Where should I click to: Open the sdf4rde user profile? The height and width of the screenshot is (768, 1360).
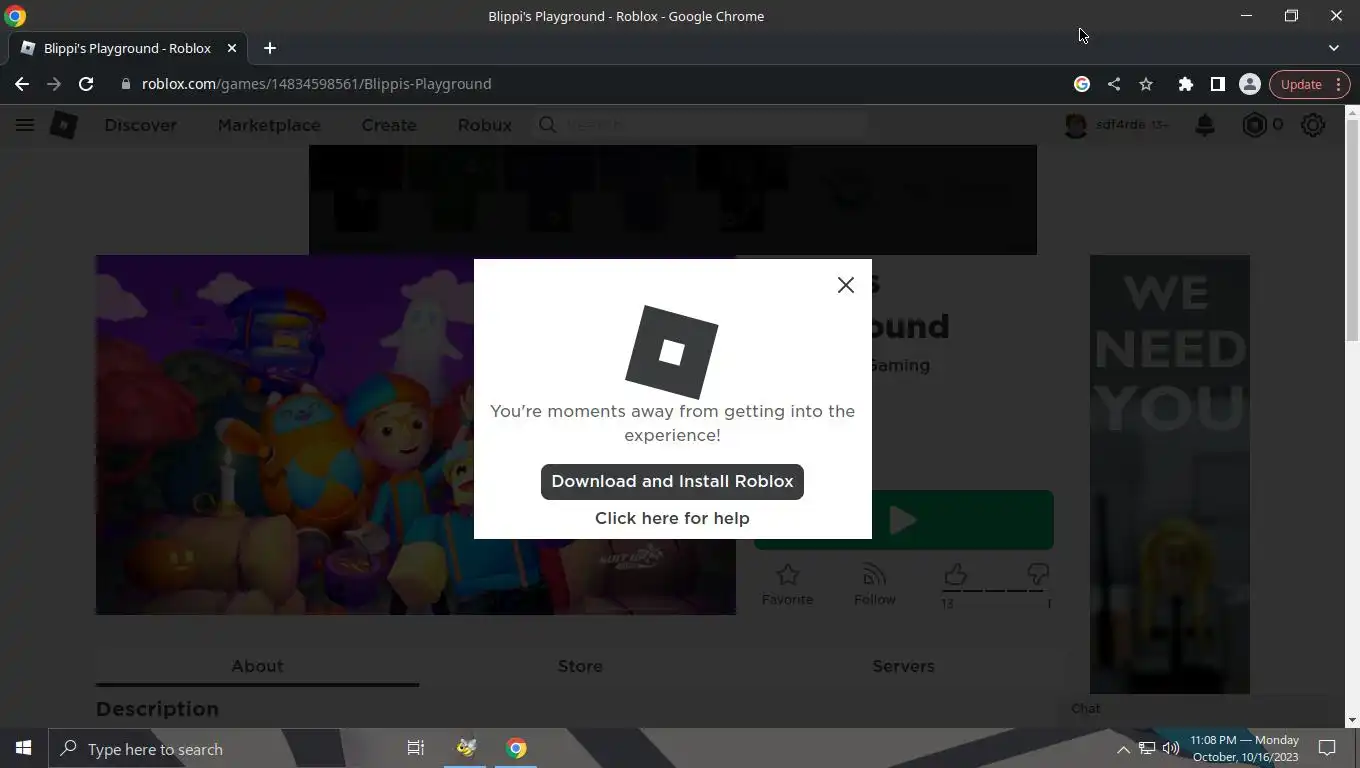click(1118, 125)
